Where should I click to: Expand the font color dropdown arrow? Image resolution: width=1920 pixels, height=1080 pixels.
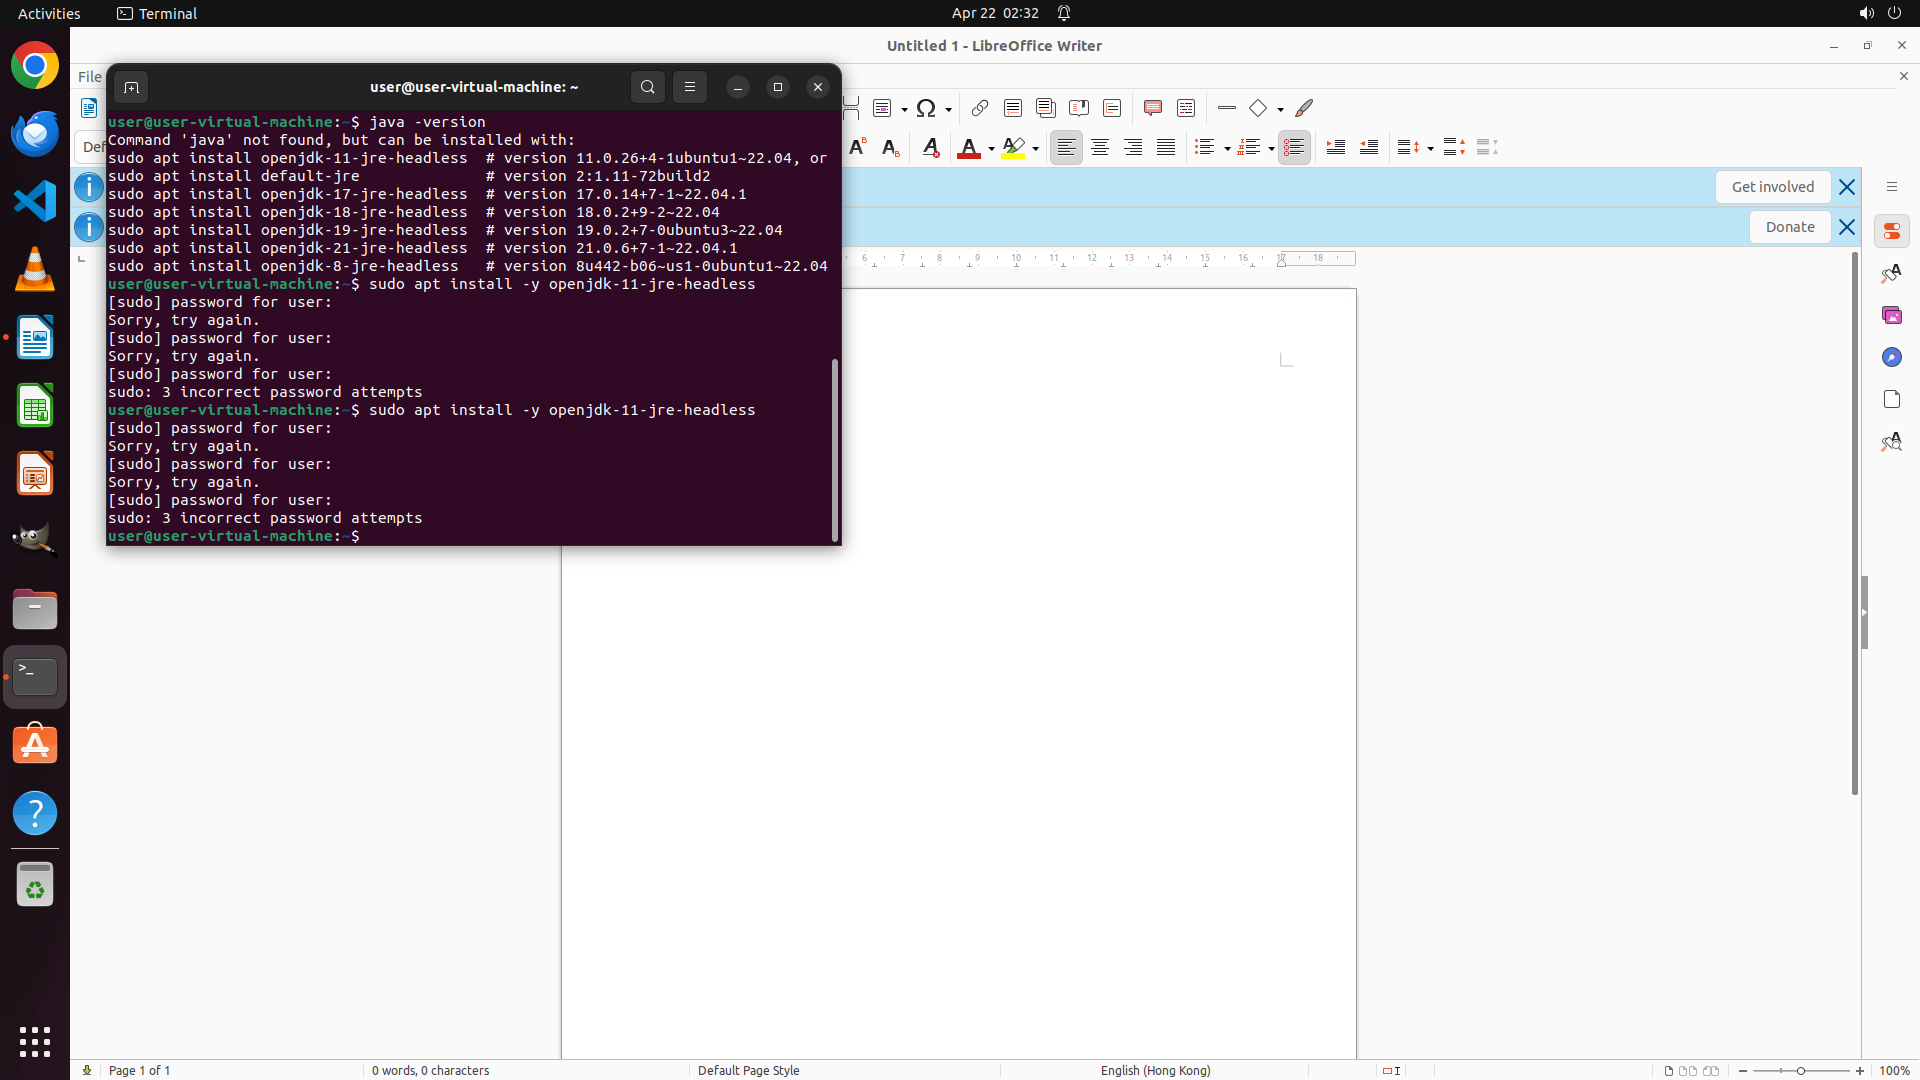click(991, 149)
